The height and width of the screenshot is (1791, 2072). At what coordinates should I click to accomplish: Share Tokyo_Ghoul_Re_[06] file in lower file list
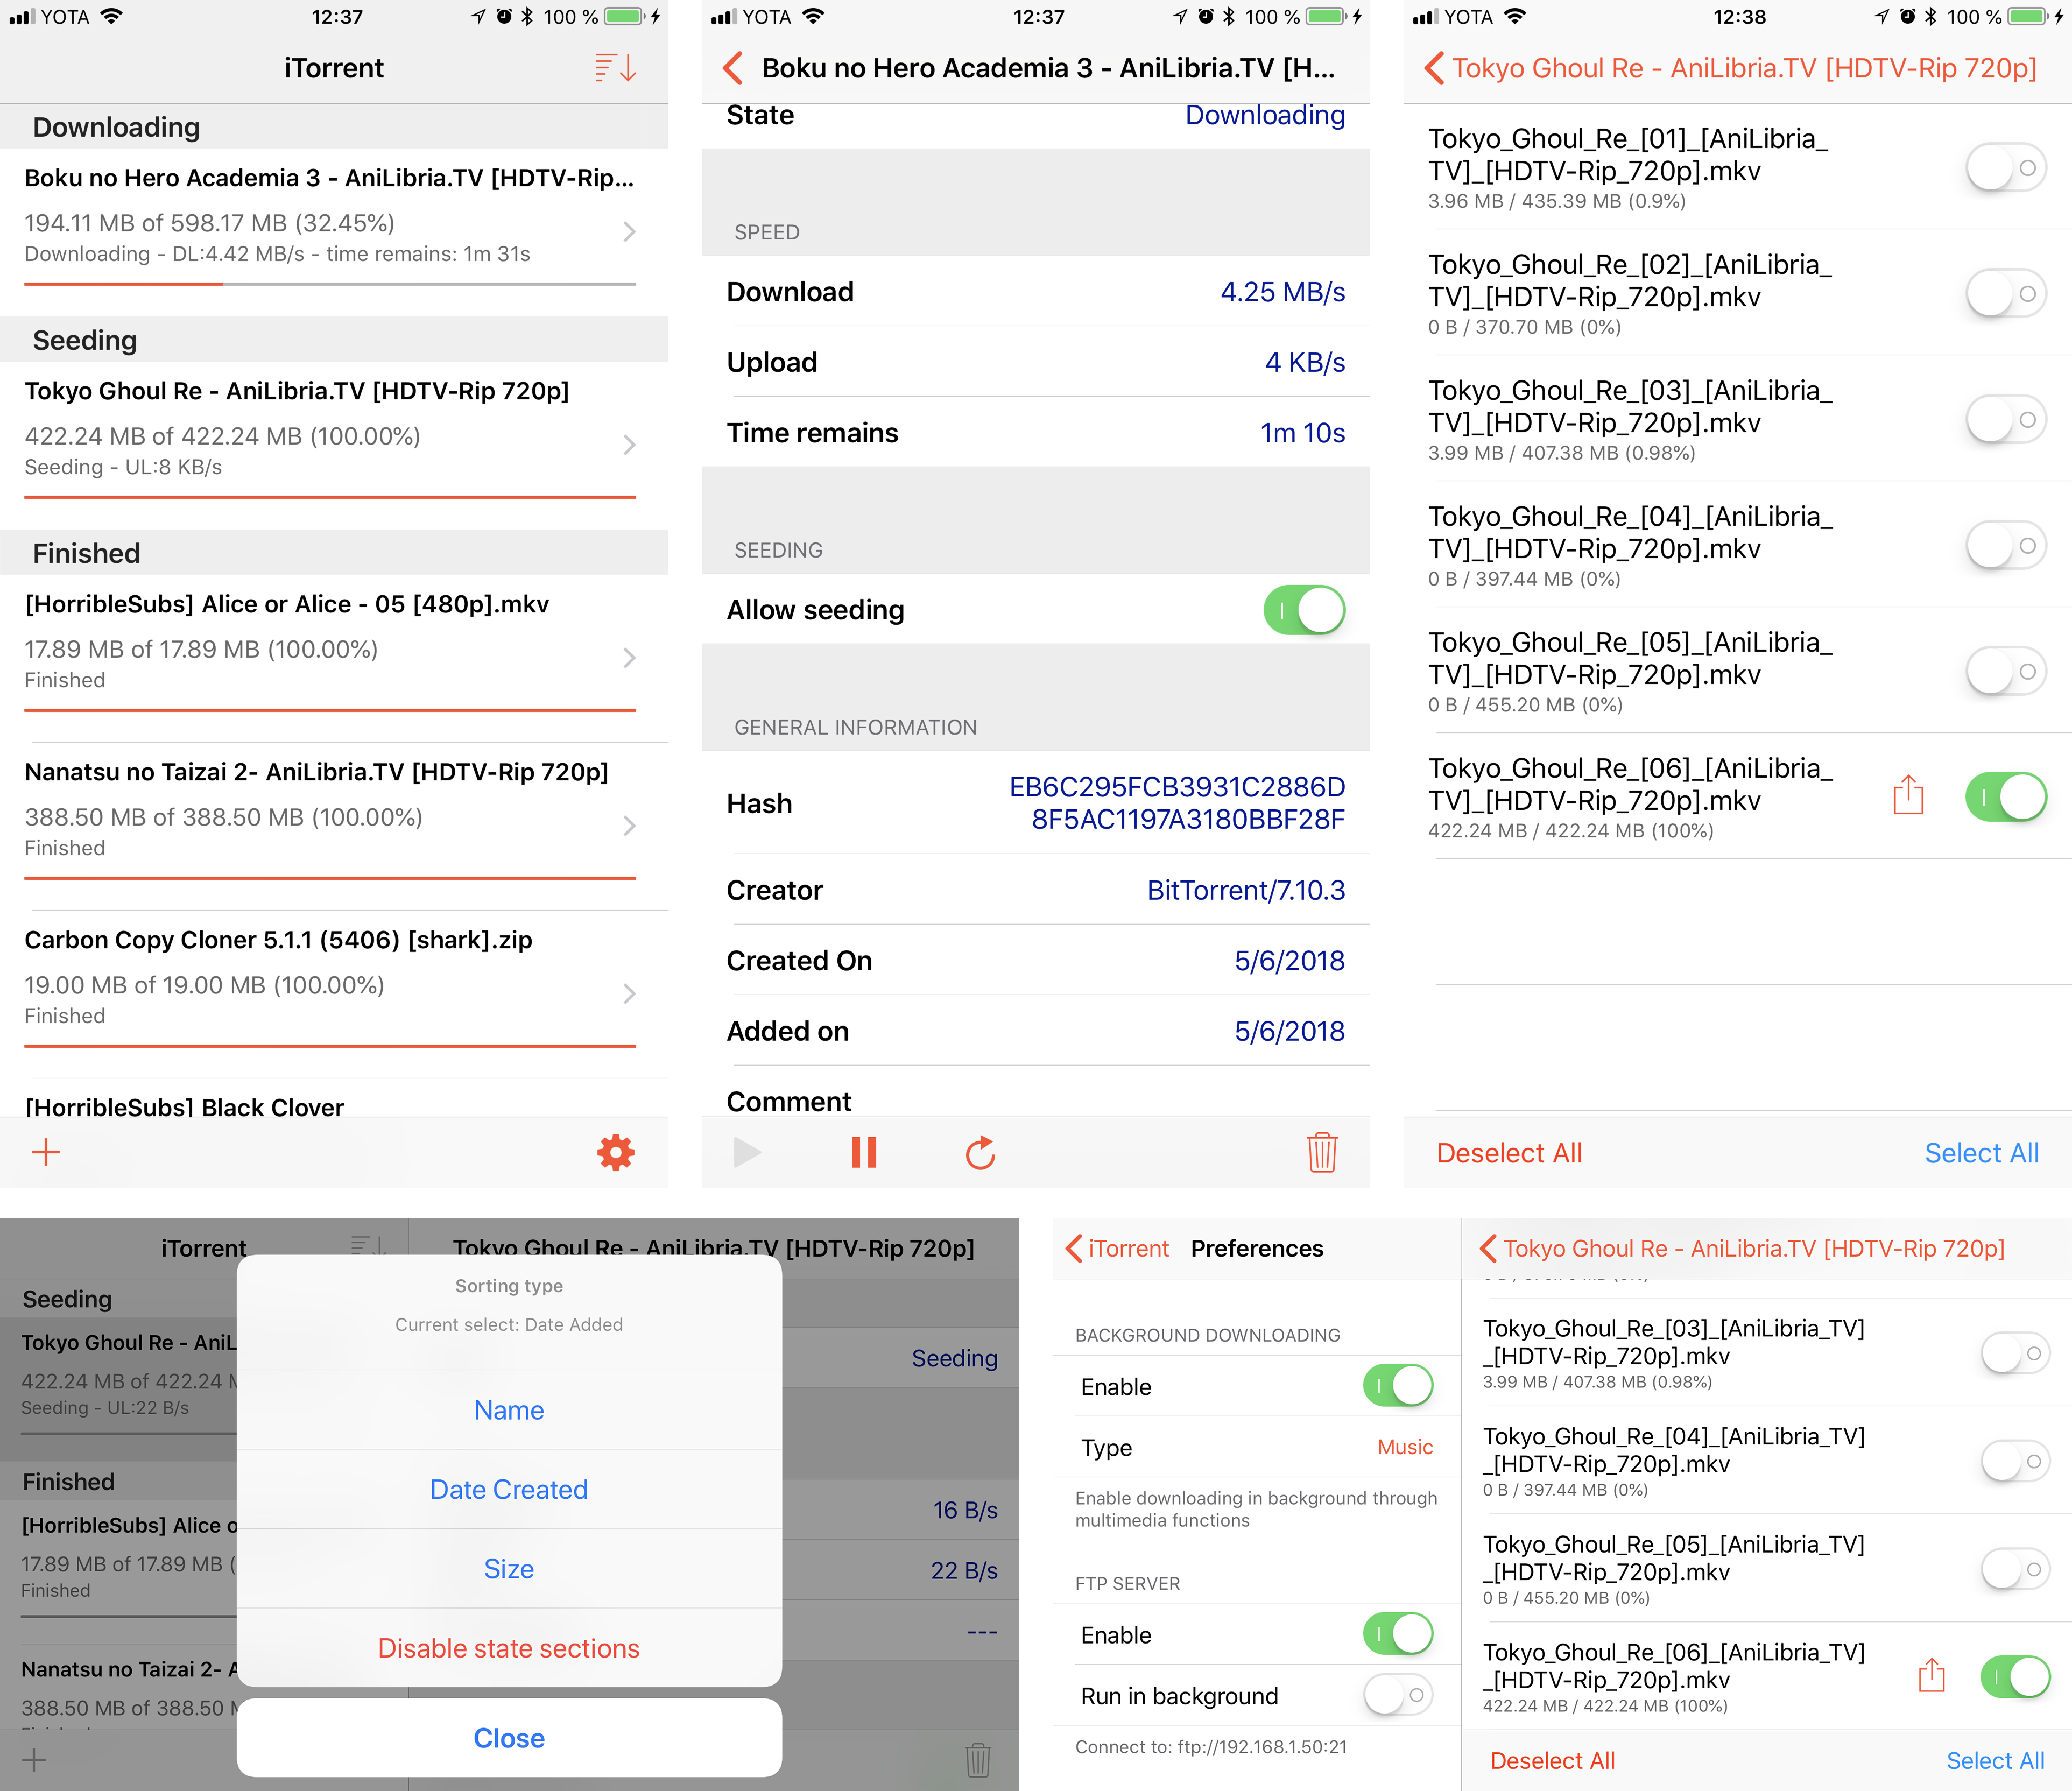[1932, 1675]
